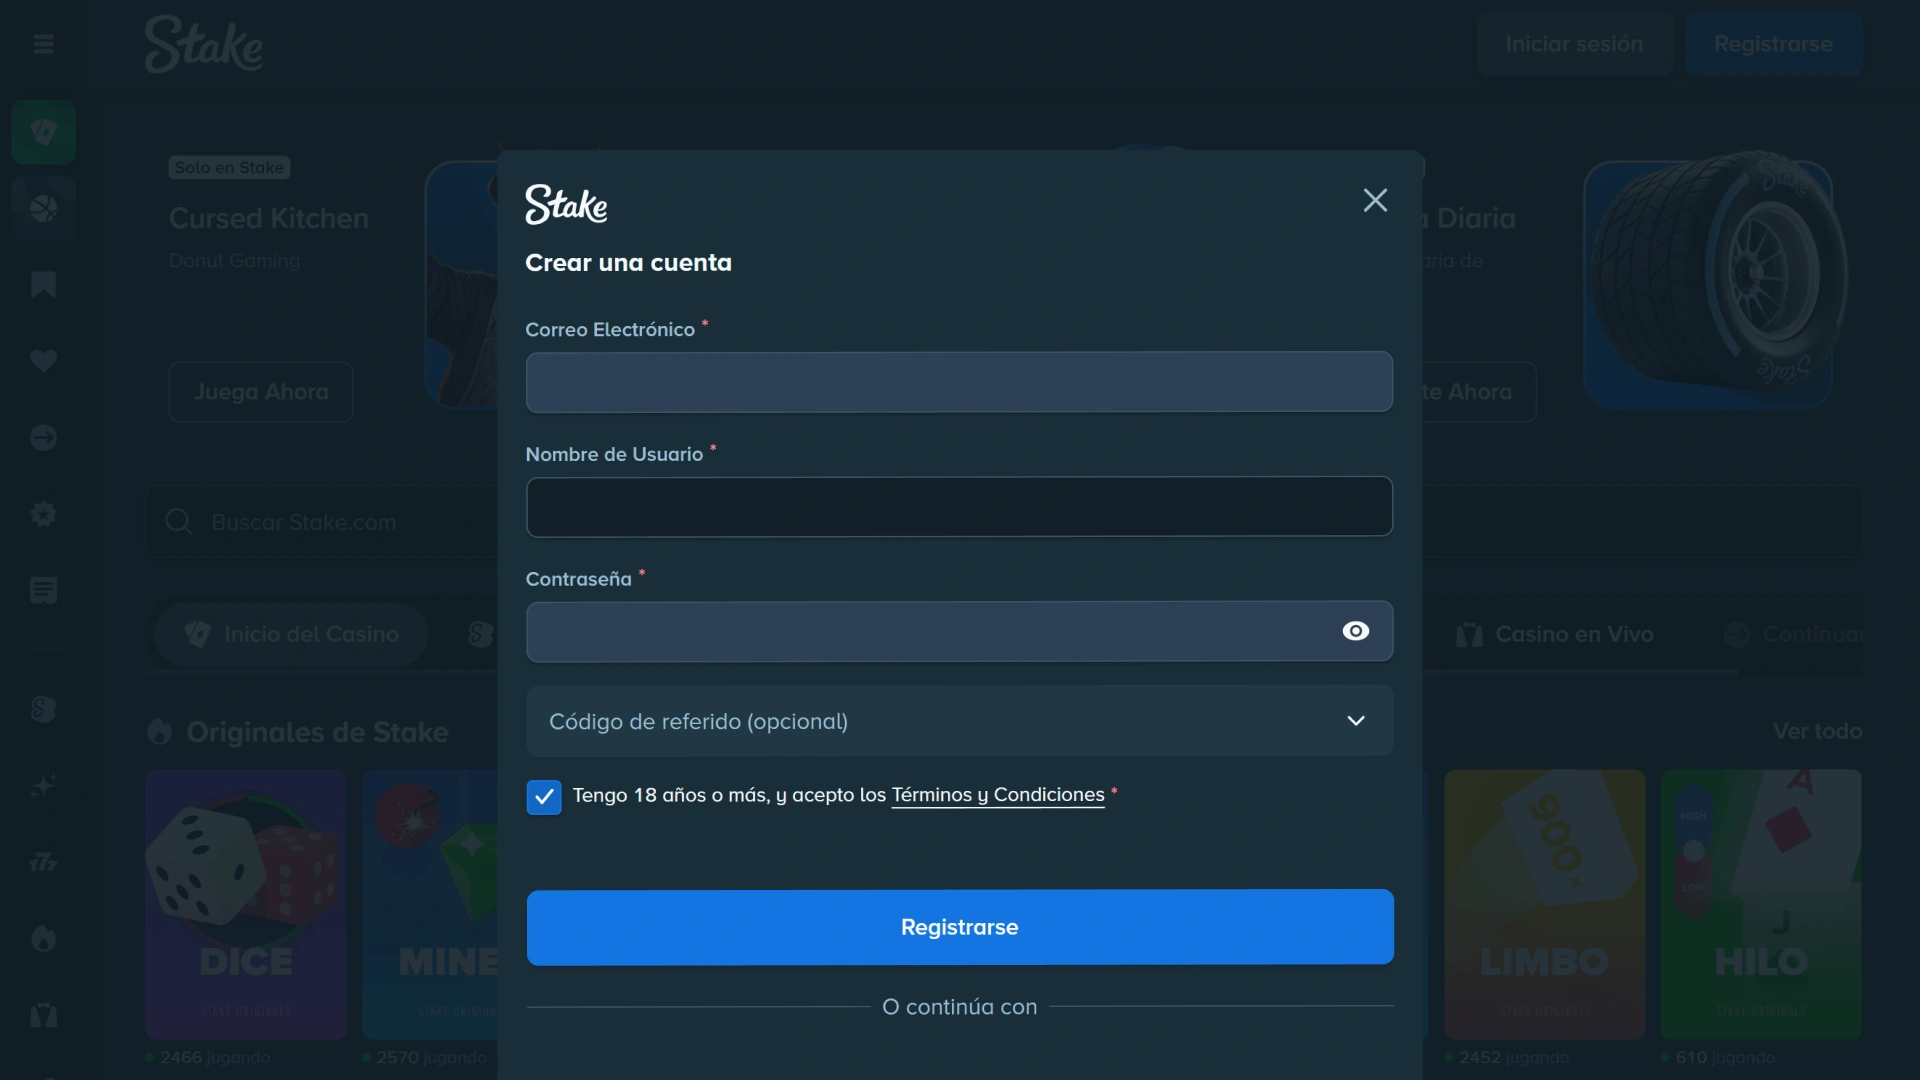
Task: Focus the Nombre de Usuario field
Action: (x=960, y=507)
